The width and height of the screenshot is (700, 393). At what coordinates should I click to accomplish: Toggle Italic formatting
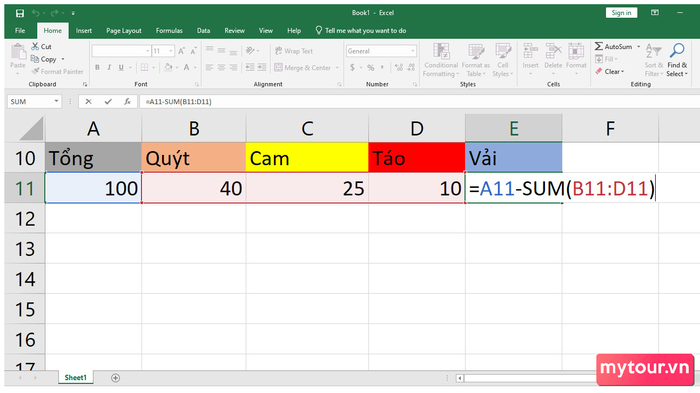click(x=109, y=67)
